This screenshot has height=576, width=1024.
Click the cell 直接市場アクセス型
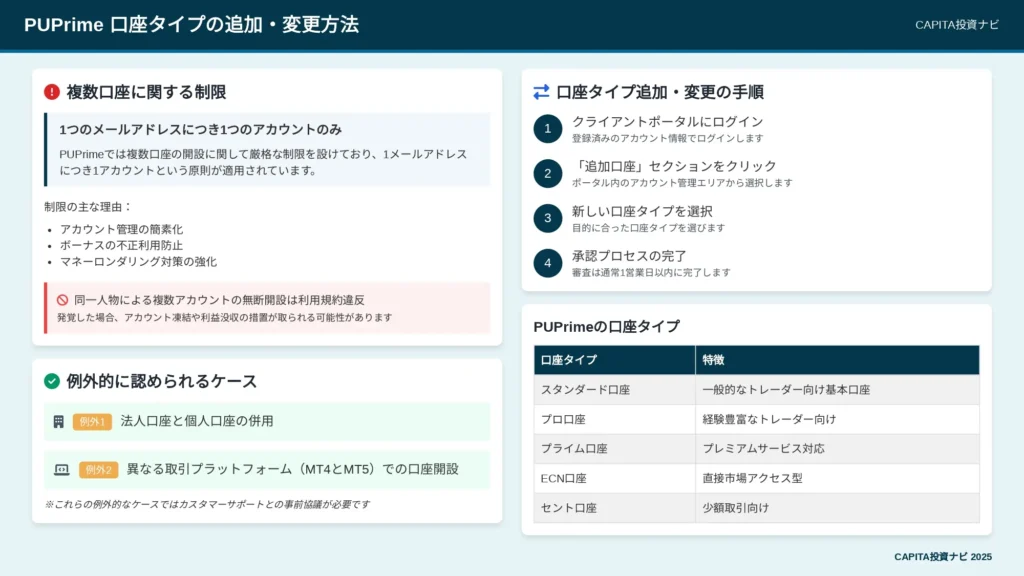click(838, 478)
